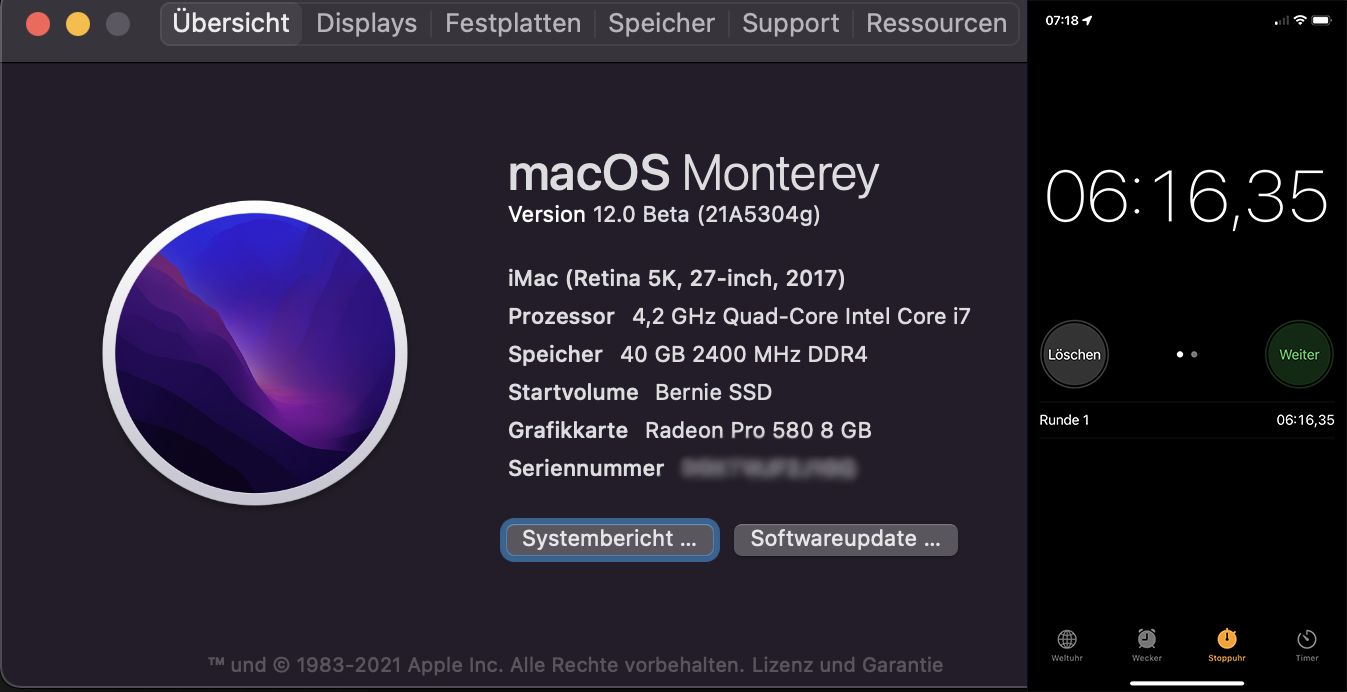The height and width of the screenshot is (692, 1347).
Task: Tap the battery status icon
Action: pyautogui.click(x=1322, y=21)
